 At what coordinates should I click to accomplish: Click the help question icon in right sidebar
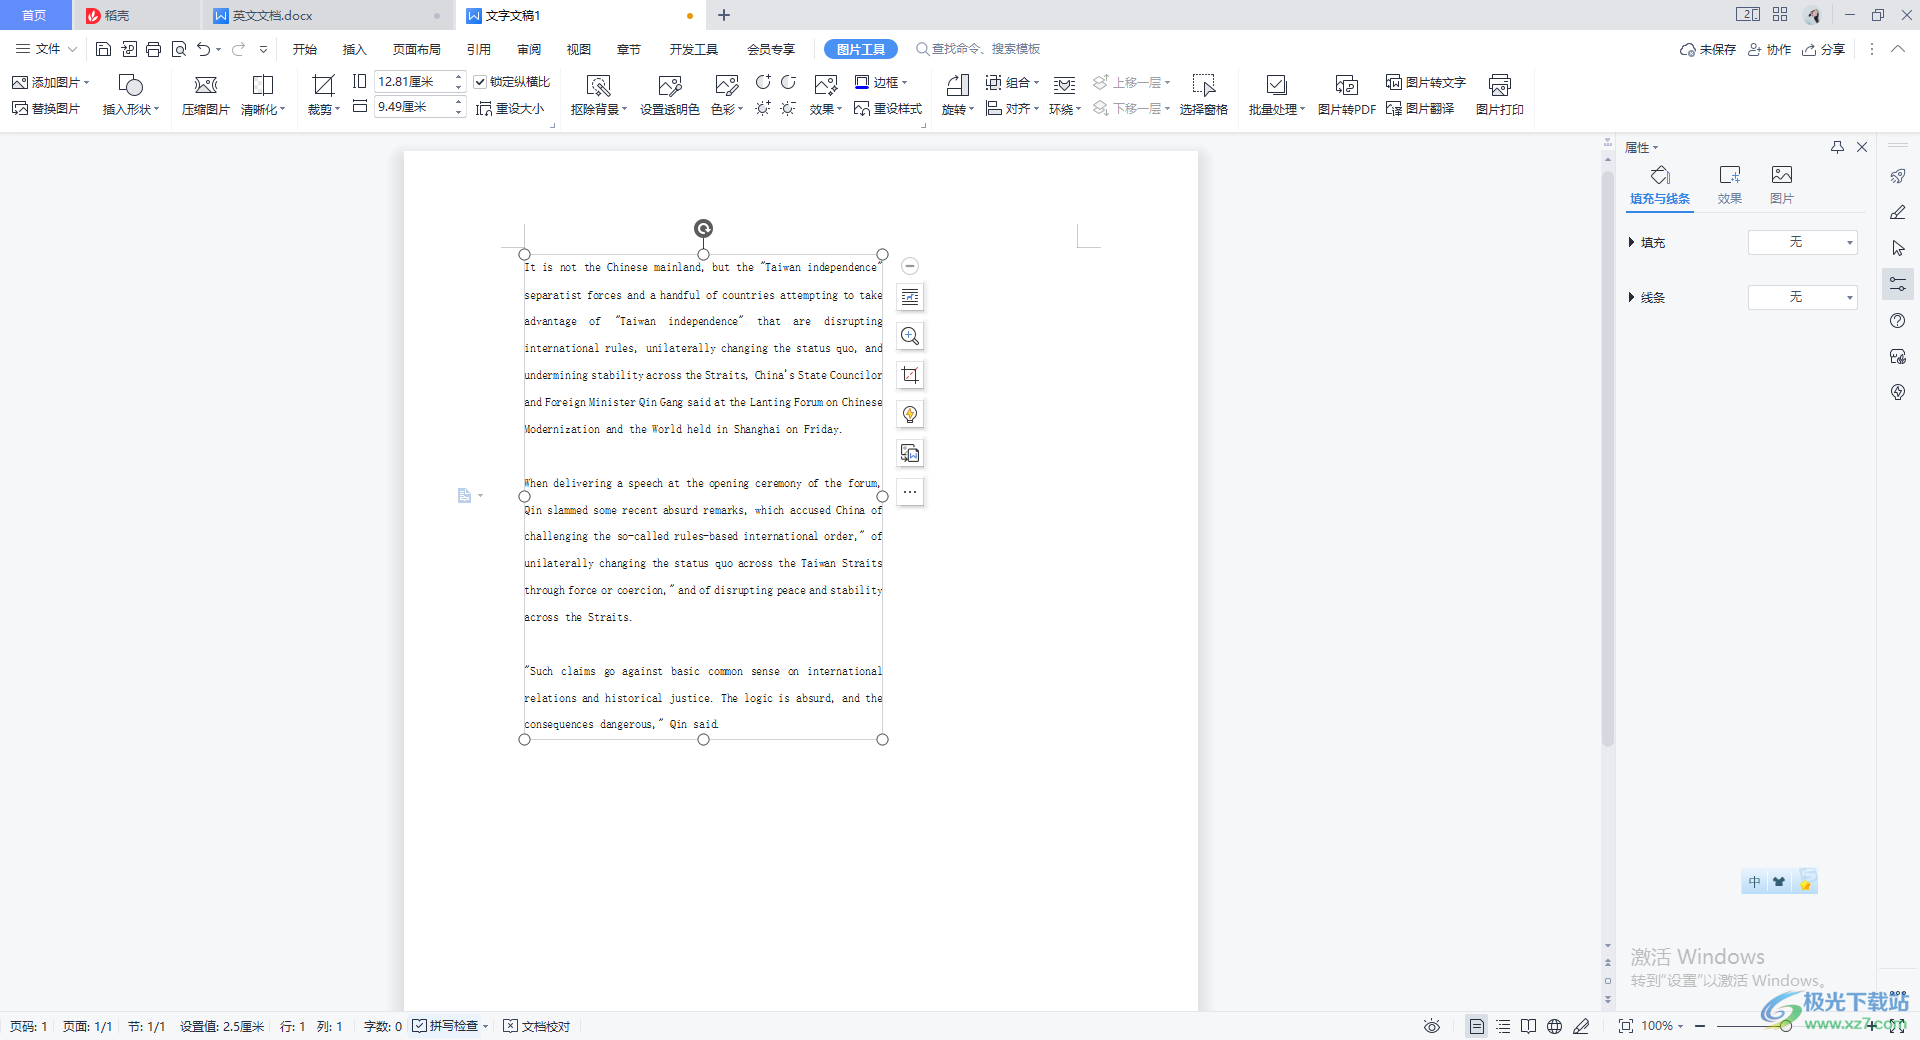pyautogui.click(x=1898, y=320)
